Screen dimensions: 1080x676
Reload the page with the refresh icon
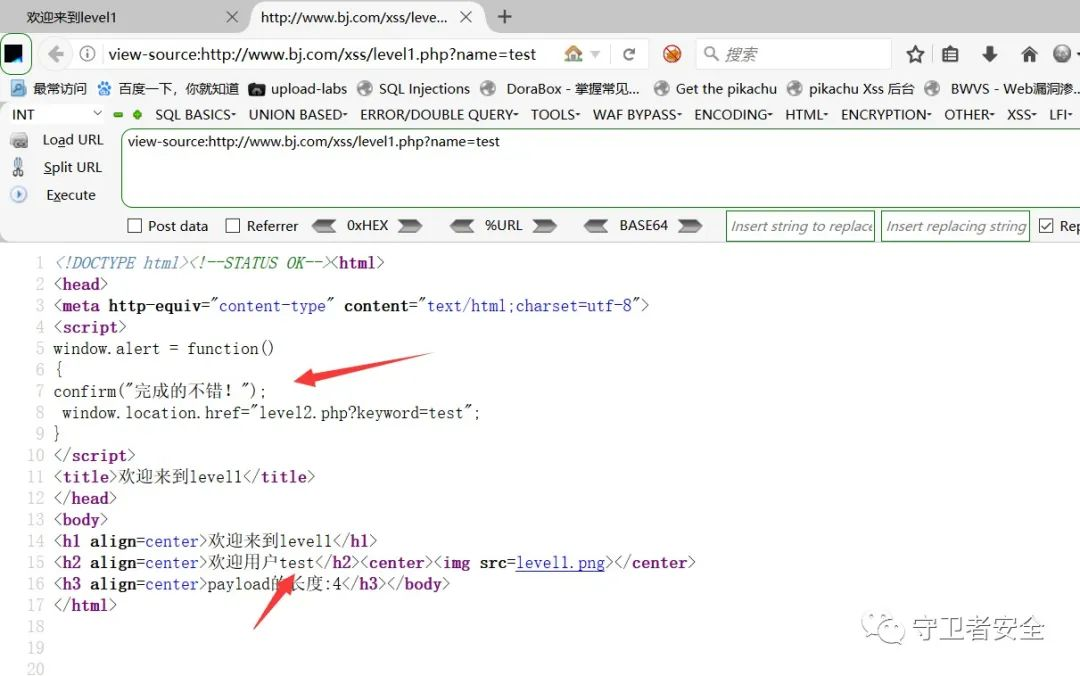click(x=629, y=54)
